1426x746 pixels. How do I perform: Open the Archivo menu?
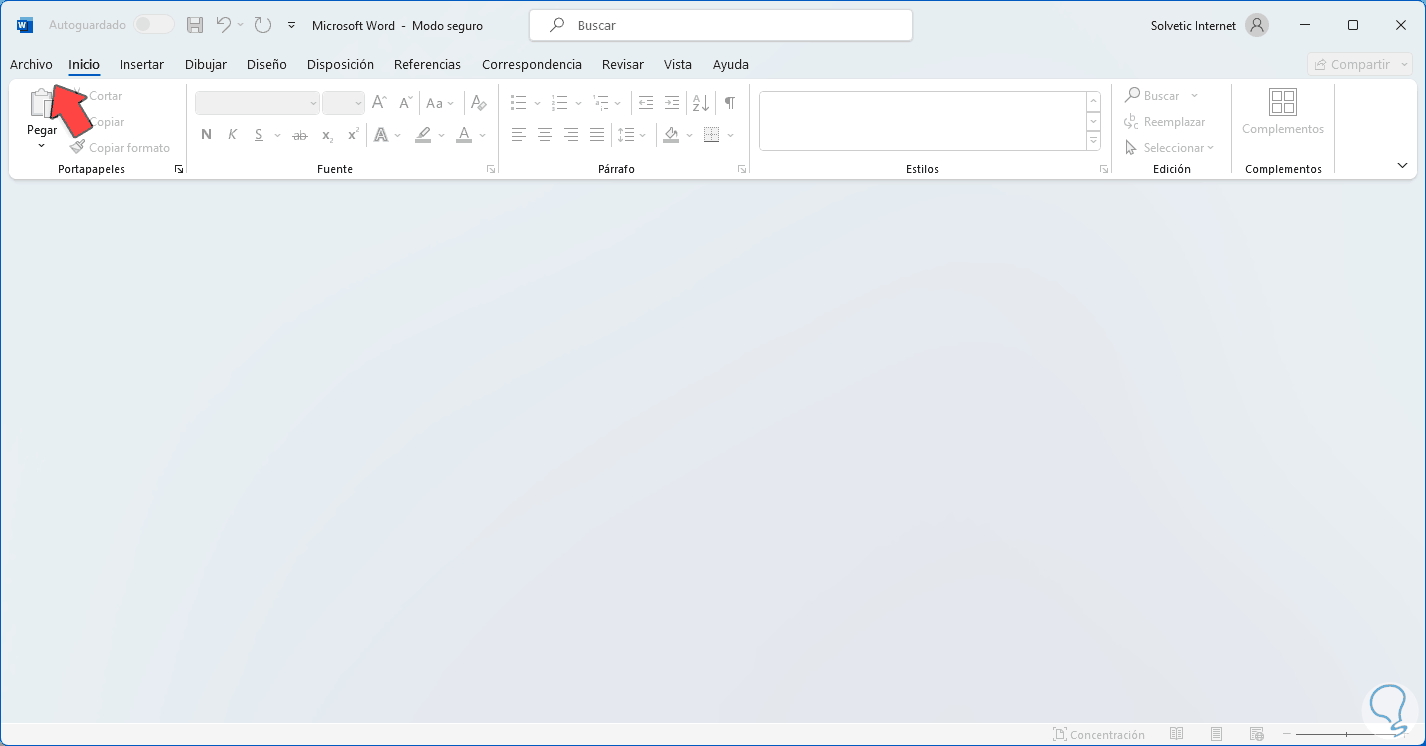31,64
